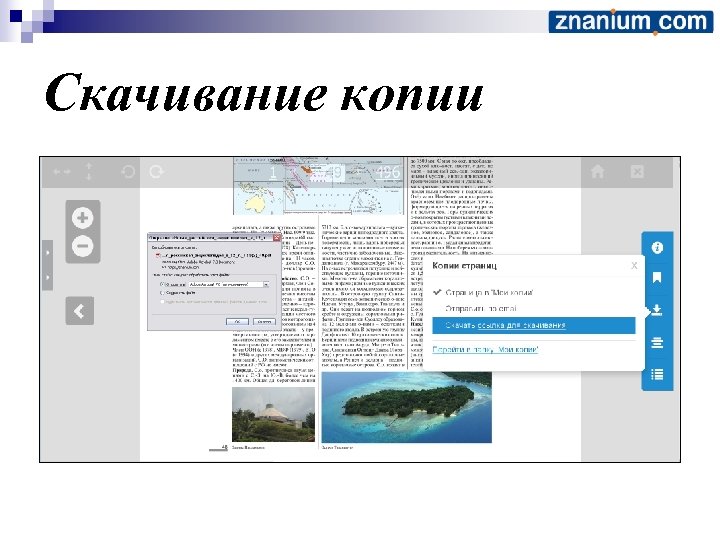Jump to first page number 1
The width and height of the screenshot is (720, 540).
[273, 173]
